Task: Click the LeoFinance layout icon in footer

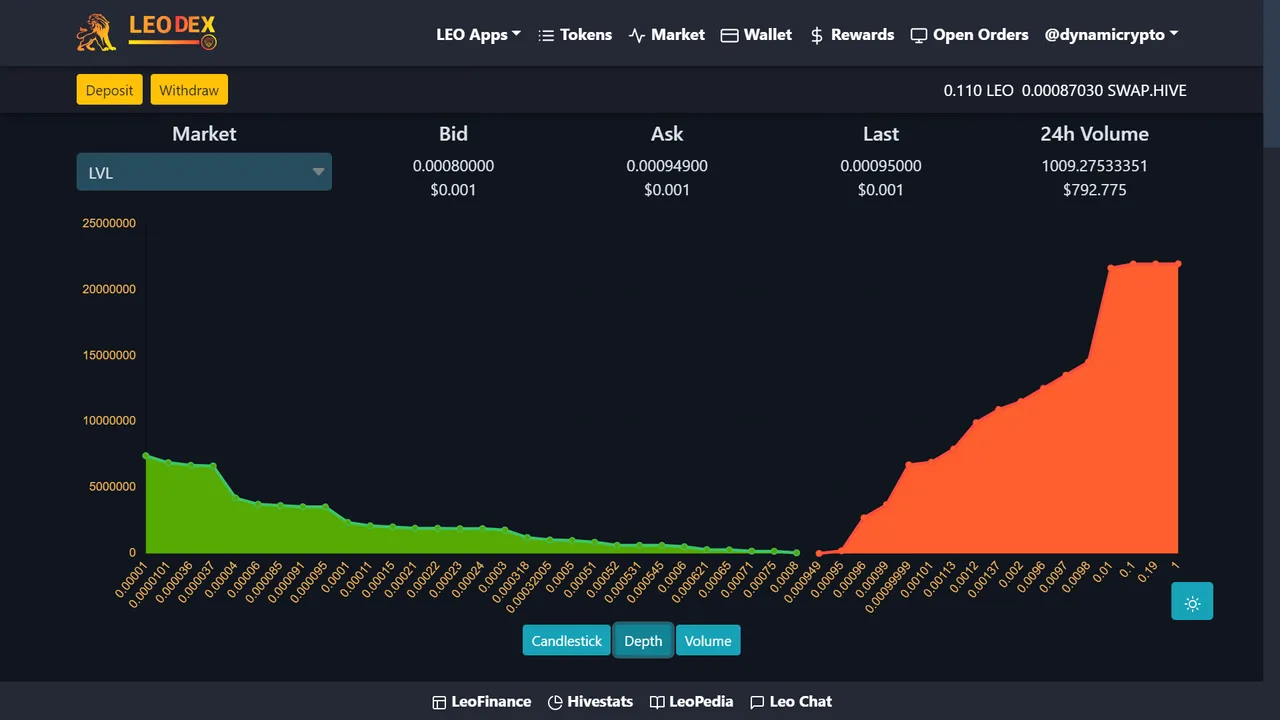Action: (x=439, y=702)
